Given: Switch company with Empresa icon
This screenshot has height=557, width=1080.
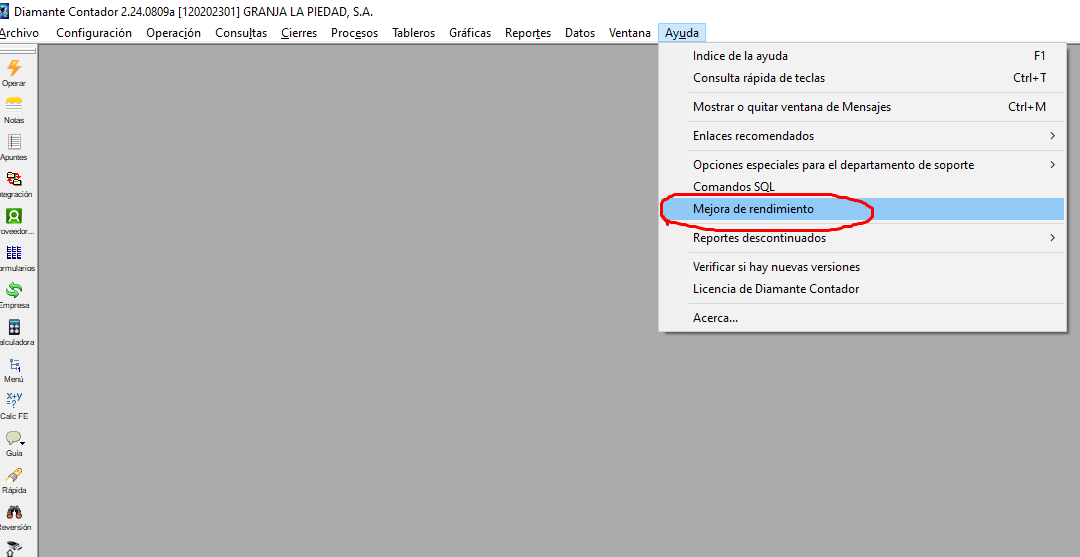Looking at the screenshot, I should 14,290.
